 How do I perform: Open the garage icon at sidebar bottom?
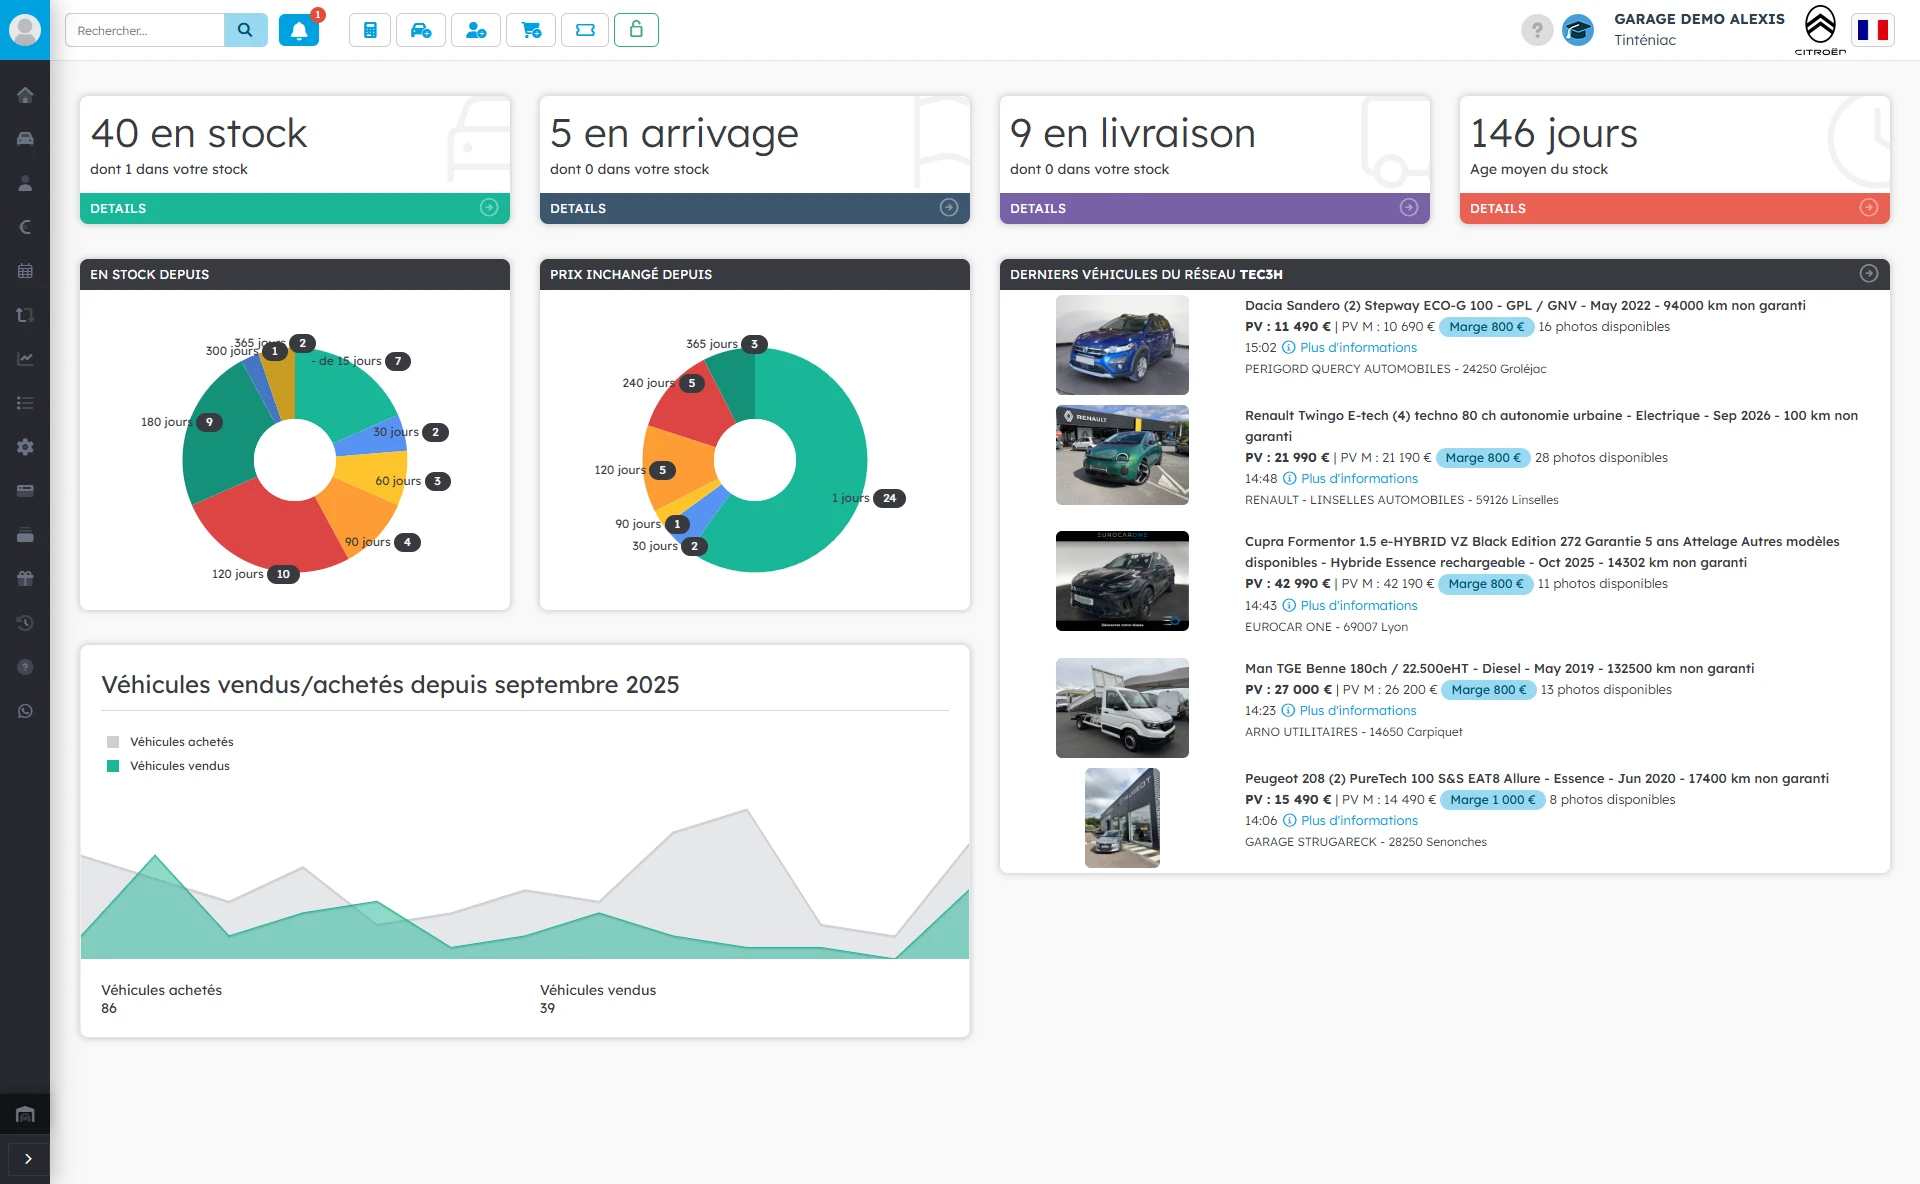[25, 1114]
